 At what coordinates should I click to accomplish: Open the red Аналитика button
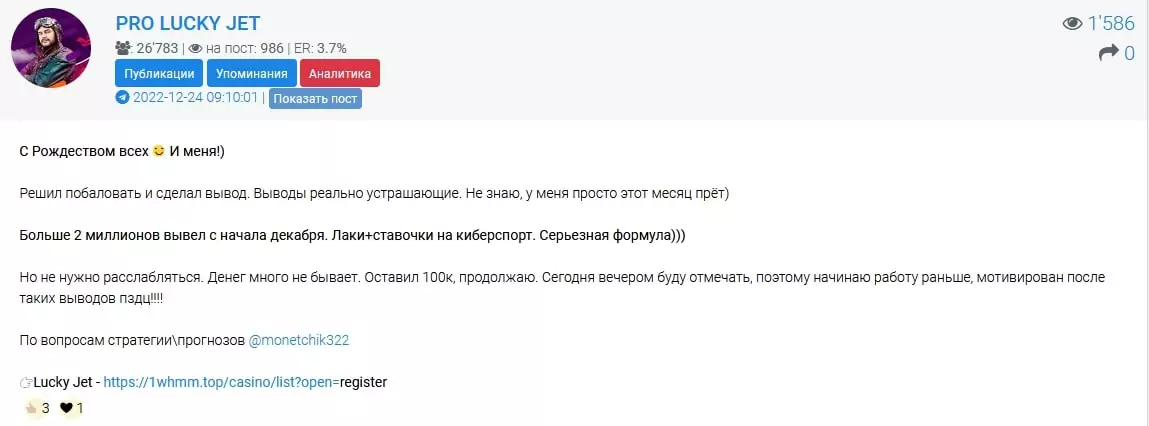(x=340, y=73)
